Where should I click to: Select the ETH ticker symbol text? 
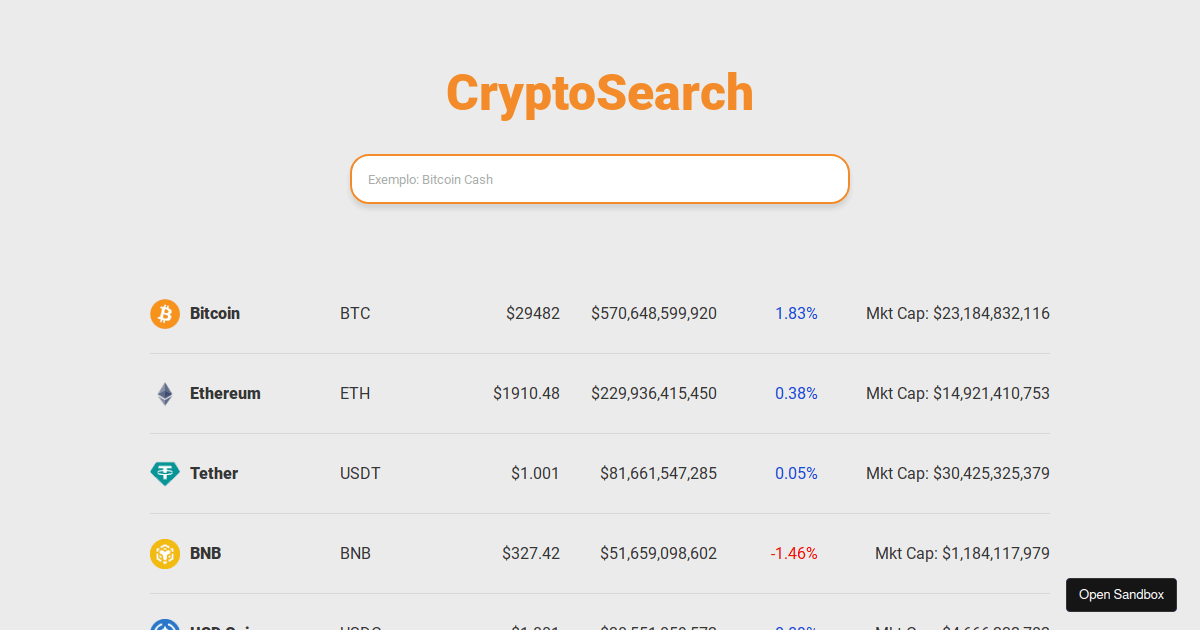(x=354, y=393)
